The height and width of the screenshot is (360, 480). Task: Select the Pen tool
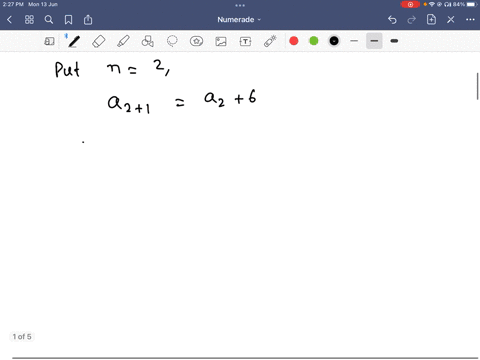tap(74, 41)
